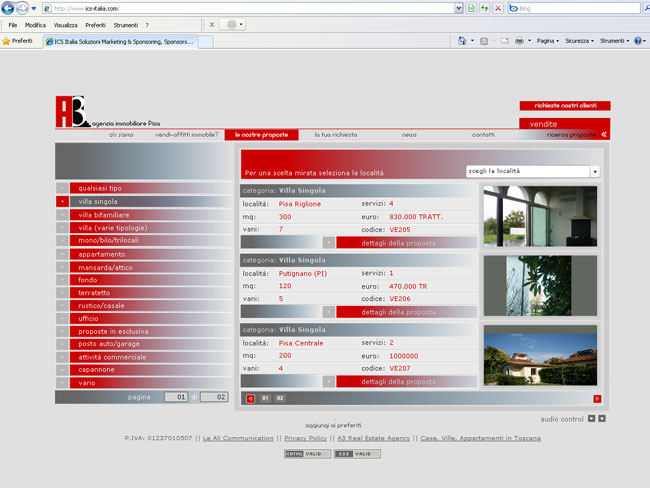650x488 pixels.
Task: Click the richieste nostri clienti button
Action: click(565, 106)
